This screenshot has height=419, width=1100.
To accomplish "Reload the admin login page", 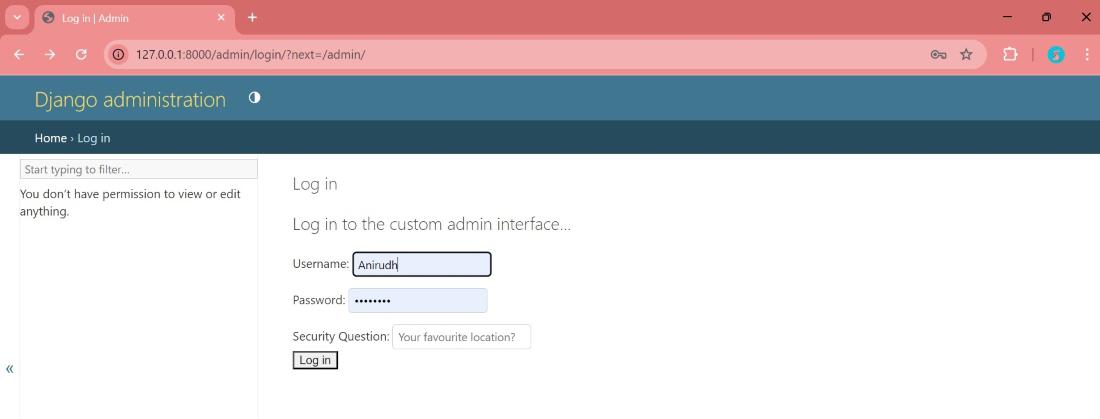I will pyautogui.click(x=81, y=54).
